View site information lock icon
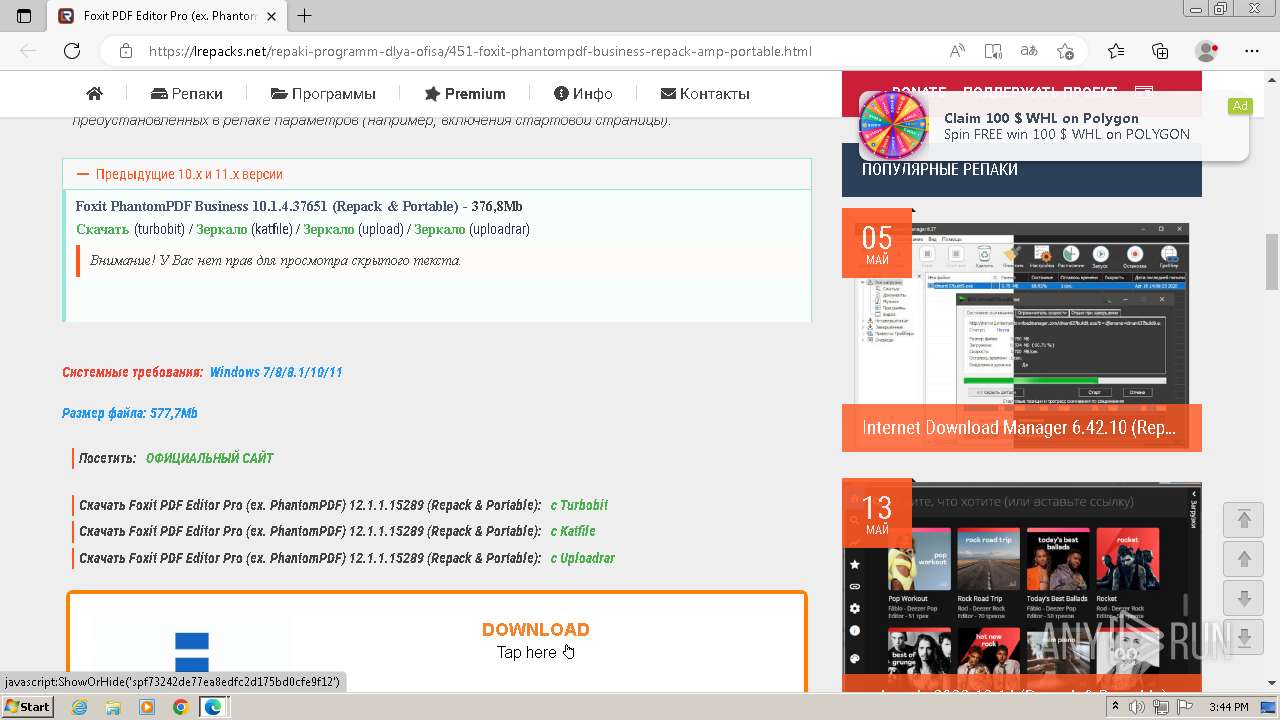The width and height of the screenshot is (1280, 720). coord(125,51)
